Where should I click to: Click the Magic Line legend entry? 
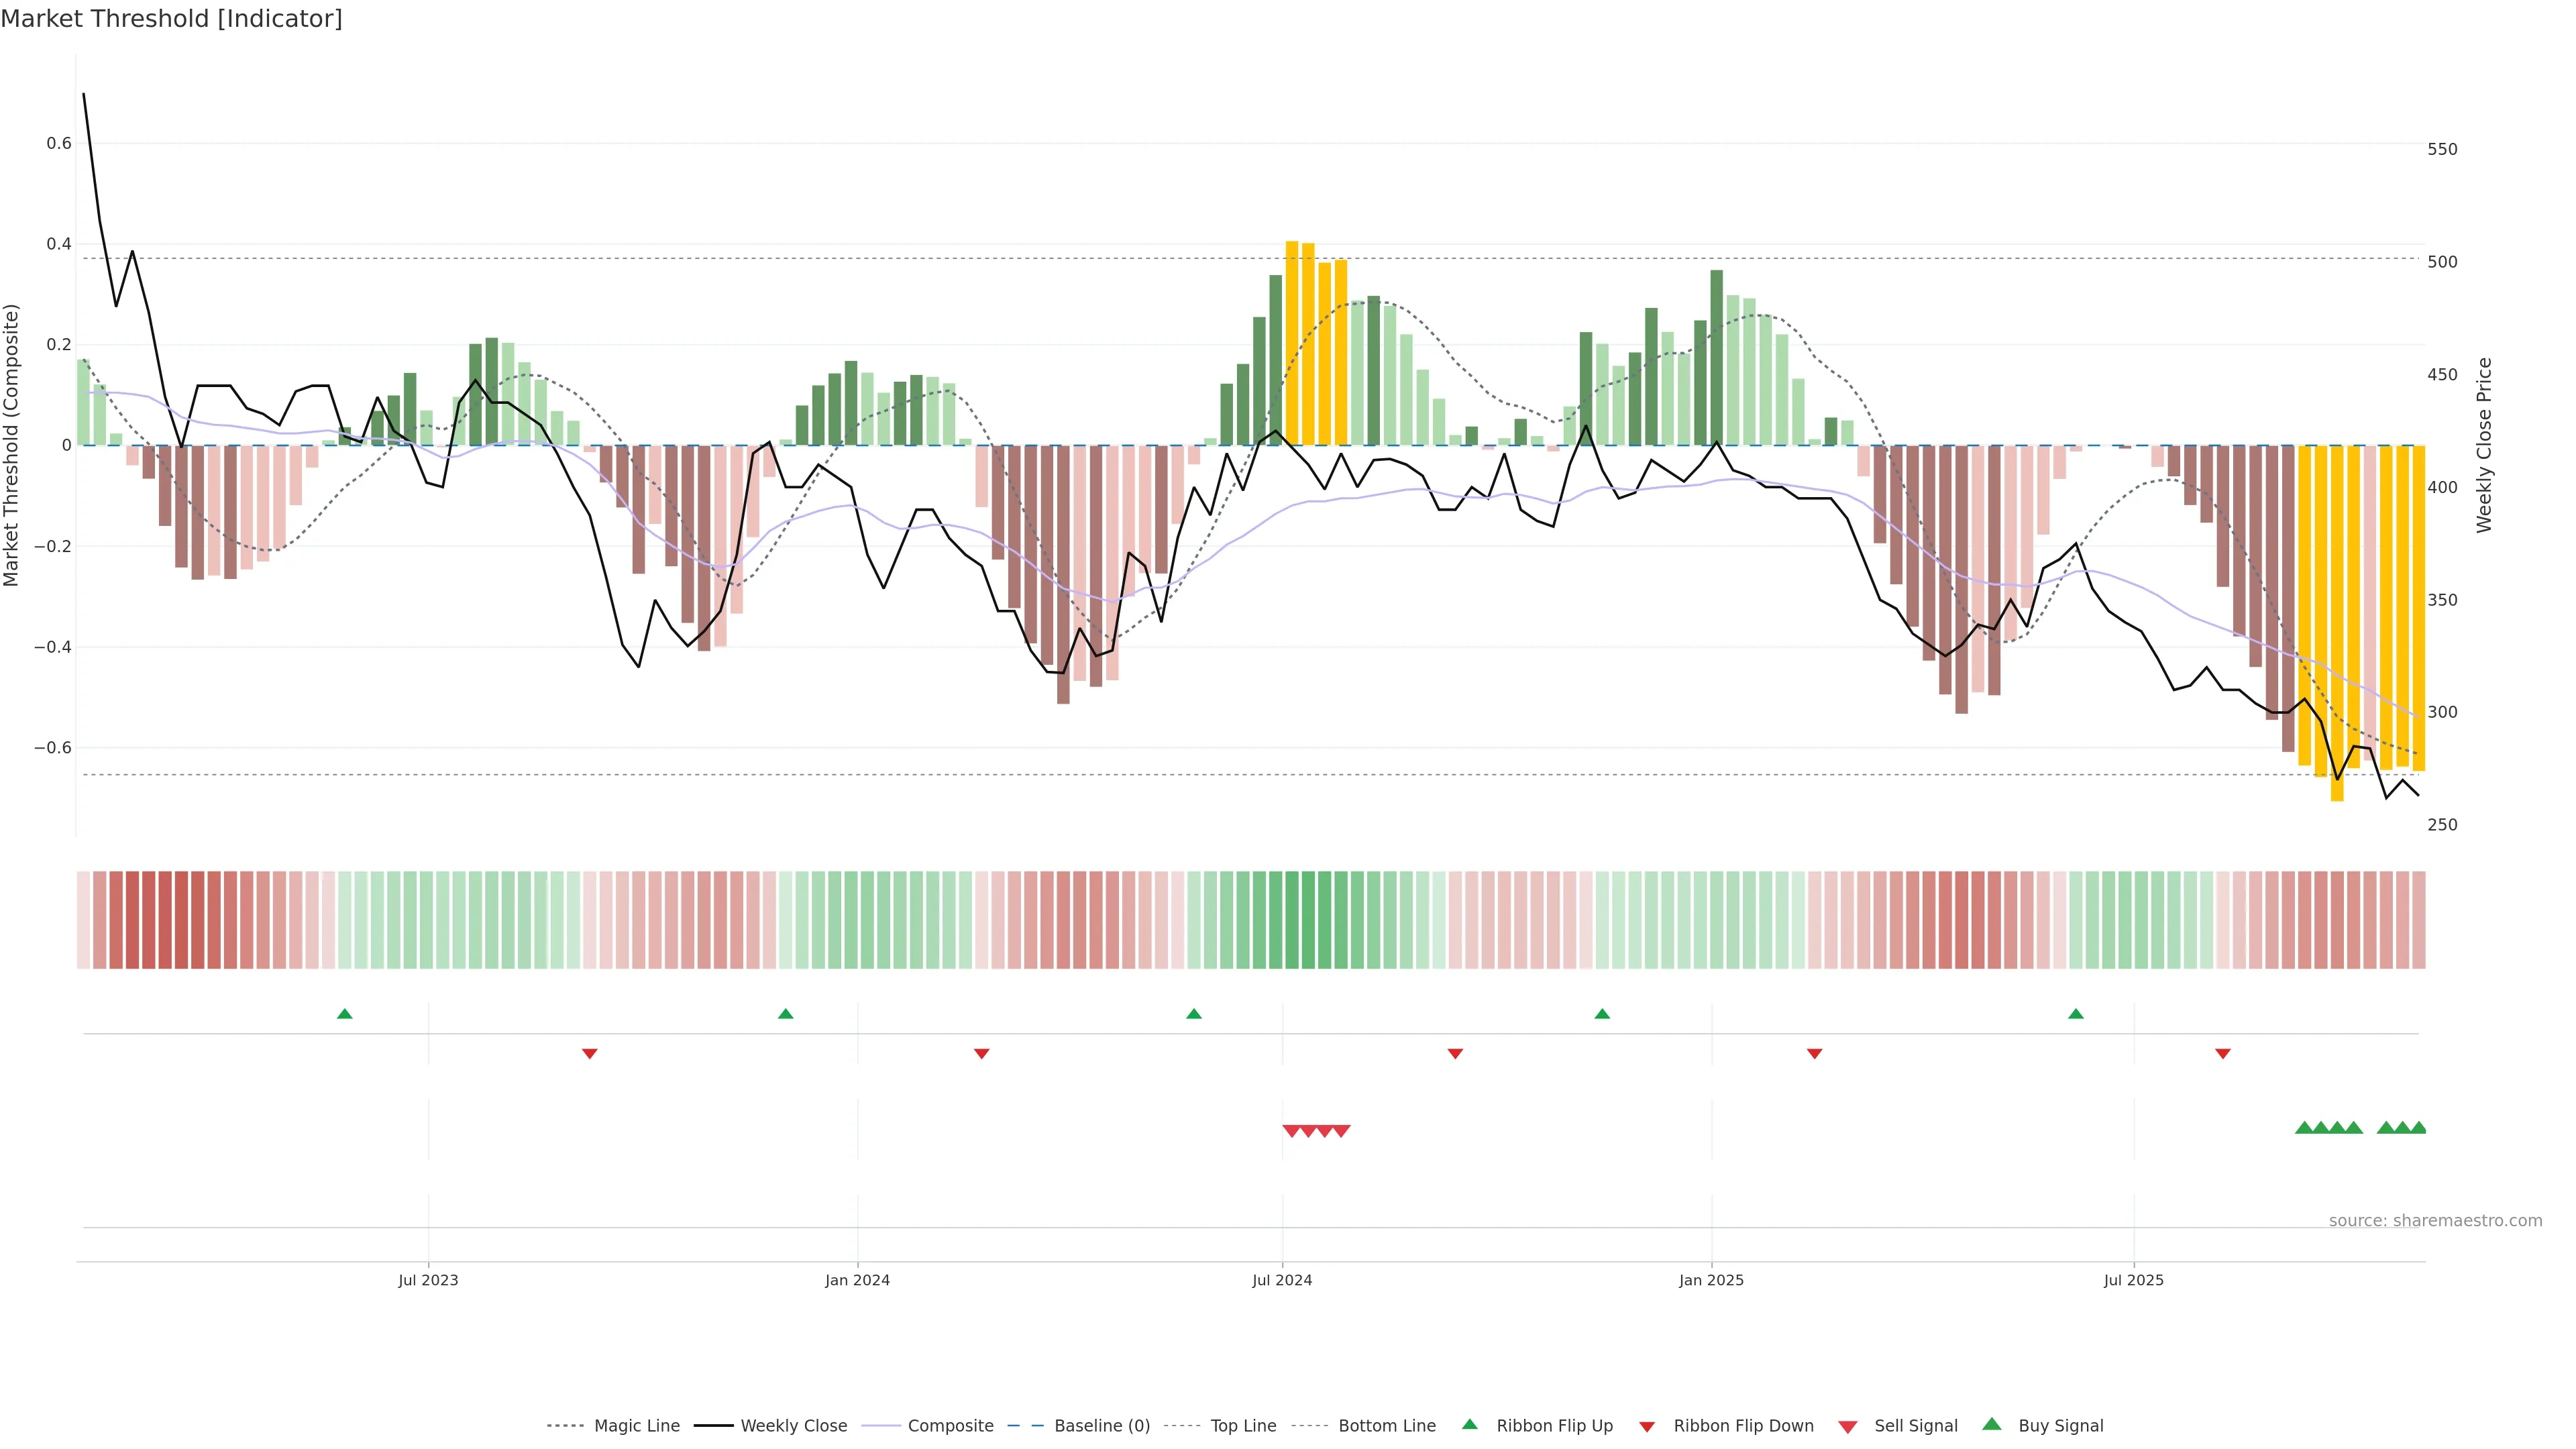[x=636, y=1426]
